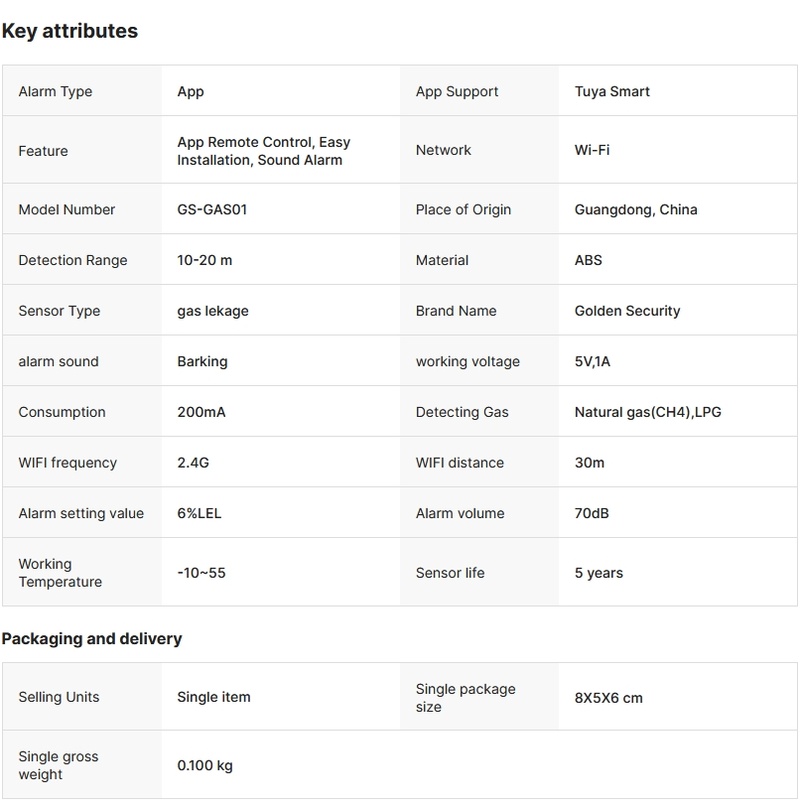The height and width of the screenshot is (808, 800).
Task: Click the Golden Security brand name
Action: tap(627, 310)
